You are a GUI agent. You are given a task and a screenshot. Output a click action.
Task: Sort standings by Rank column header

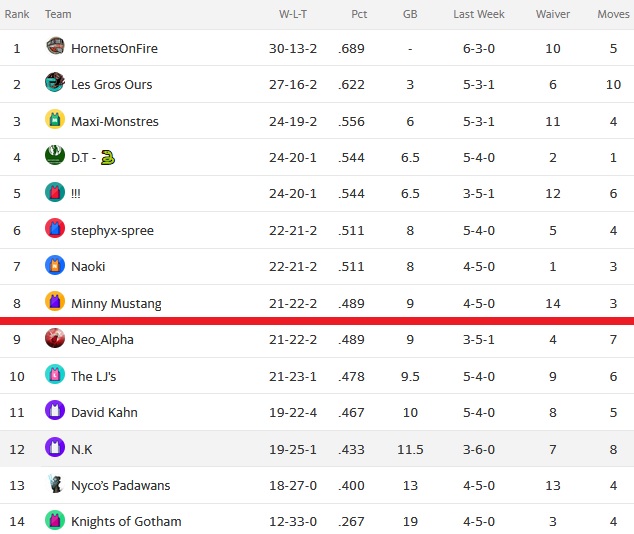click(17, 14)
